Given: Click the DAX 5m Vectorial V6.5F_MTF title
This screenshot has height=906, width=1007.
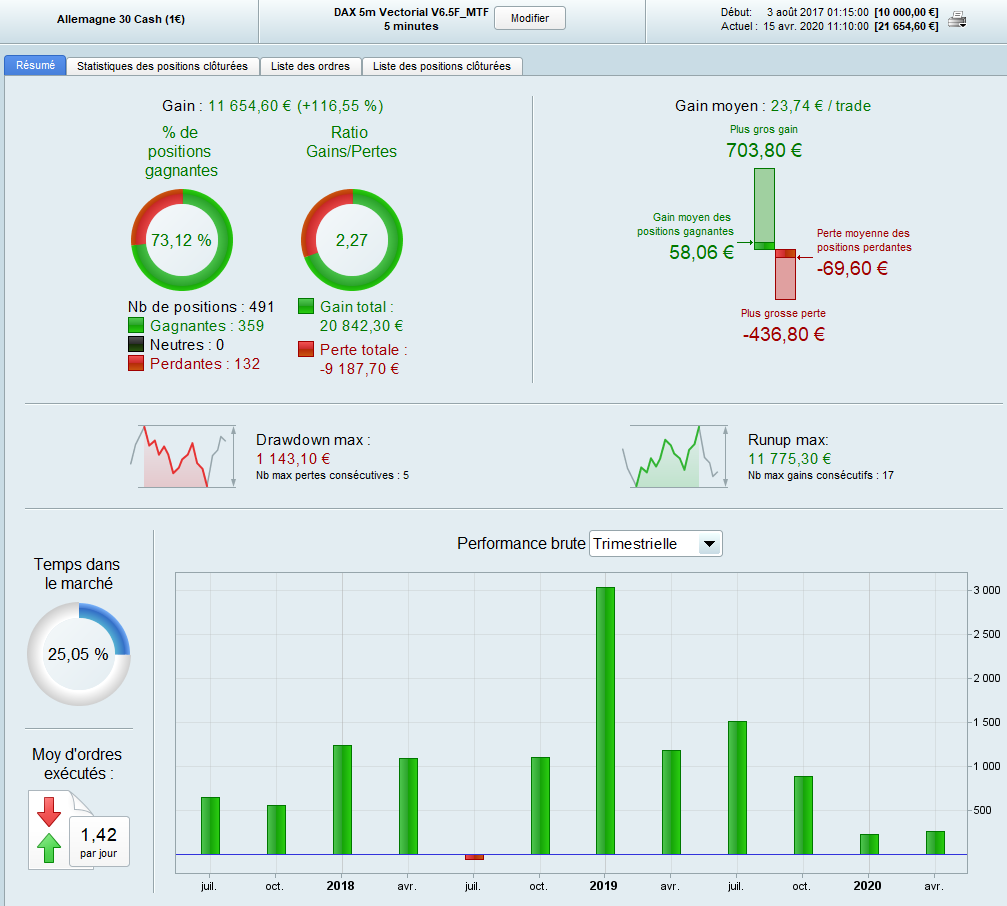Looking at the screenshot, I should click(x=411, y=12).
